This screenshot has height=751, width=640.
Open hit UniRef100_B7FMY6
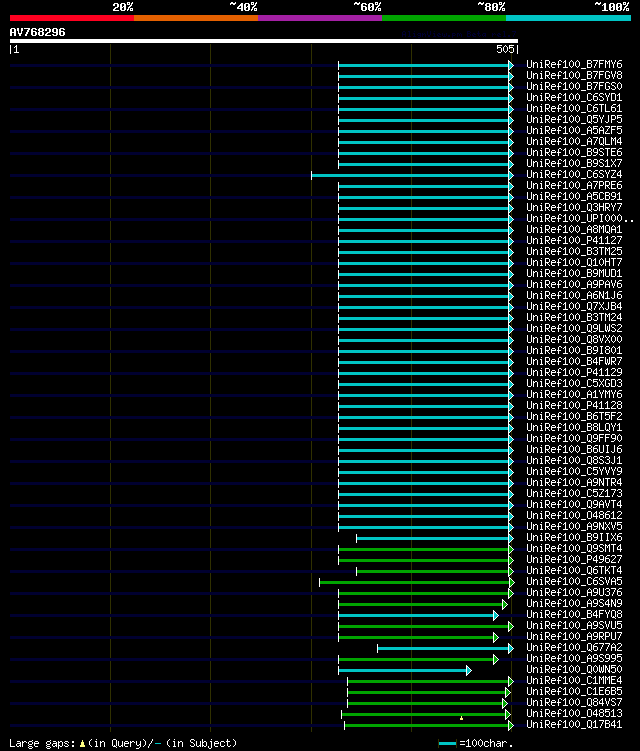click(x=574, y=64)
